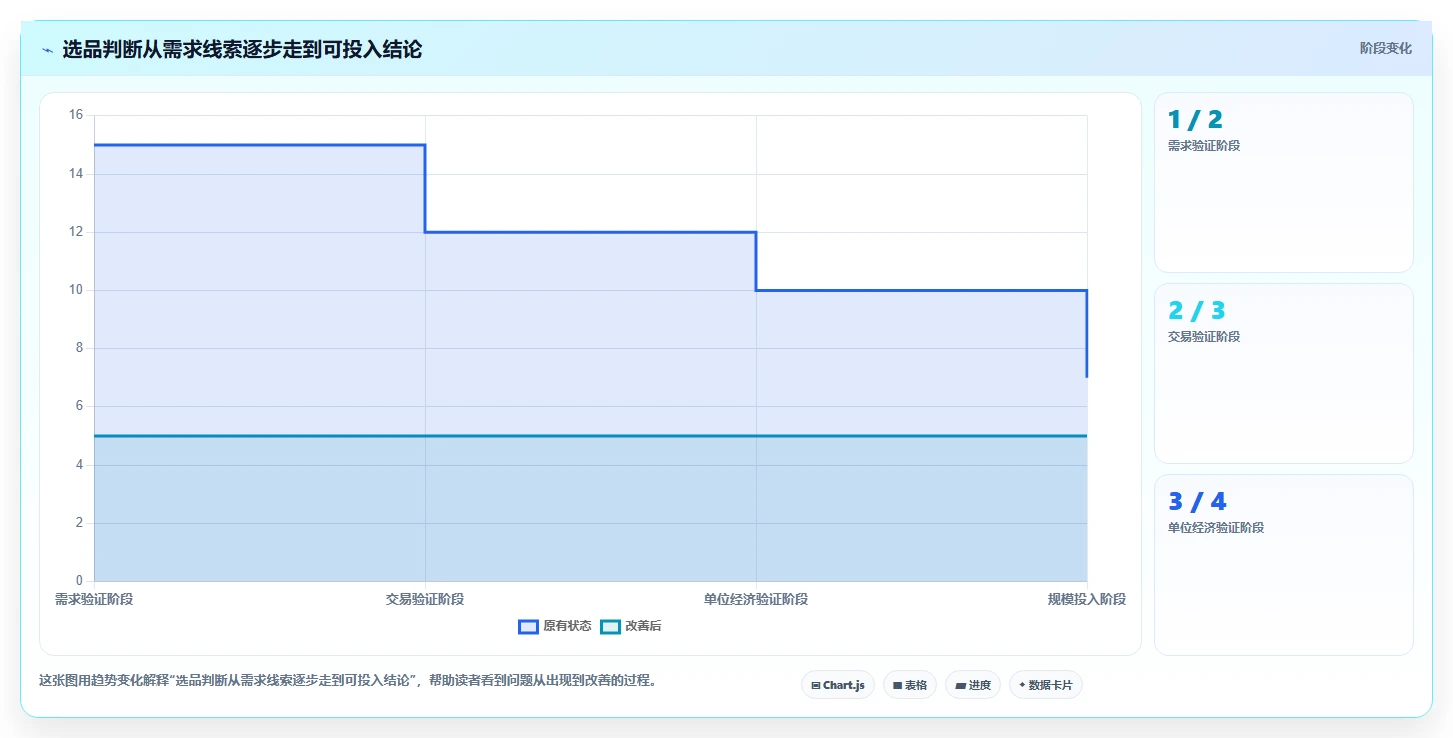Click the 规模投入阶段 x-axis label

point(1087,599)
